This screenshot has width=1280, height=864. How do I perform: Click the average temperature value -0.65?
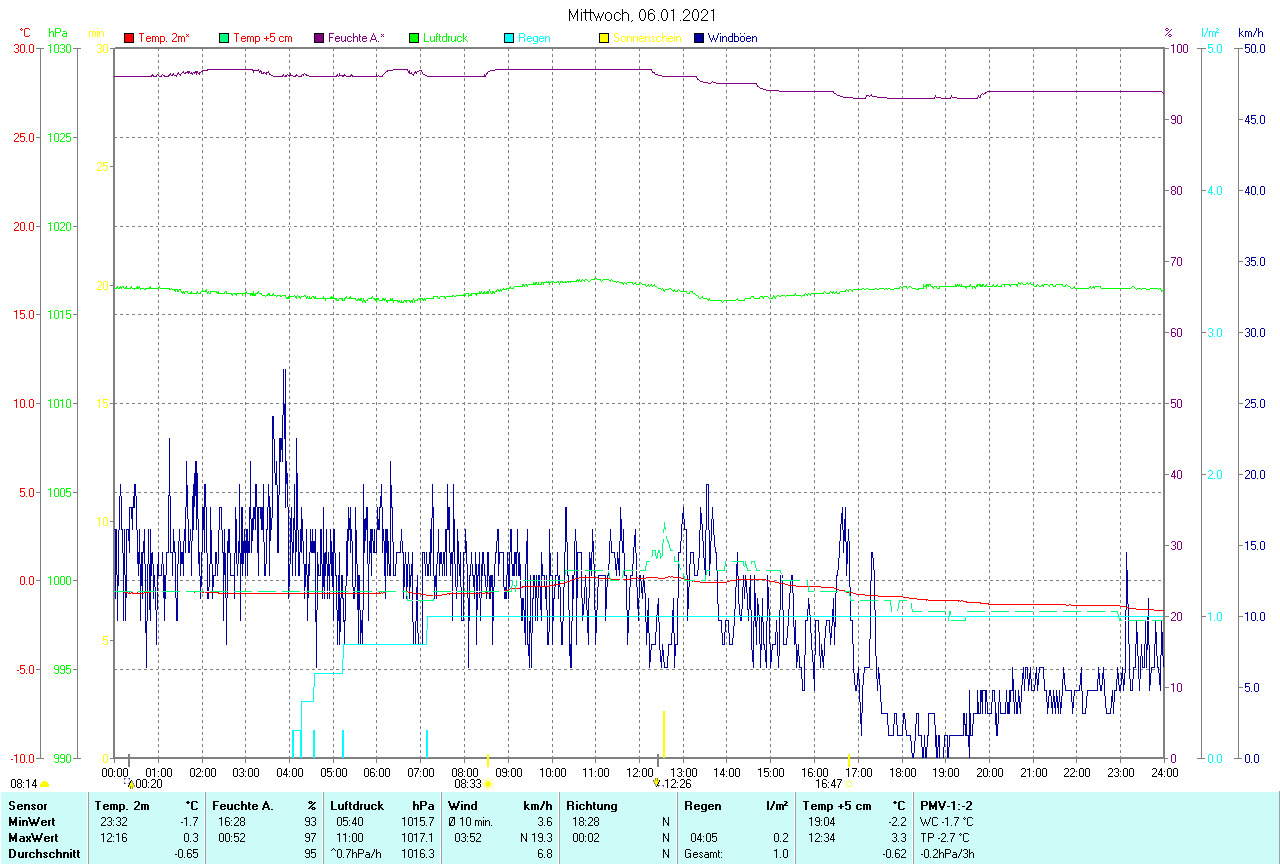tap(186, 854)
